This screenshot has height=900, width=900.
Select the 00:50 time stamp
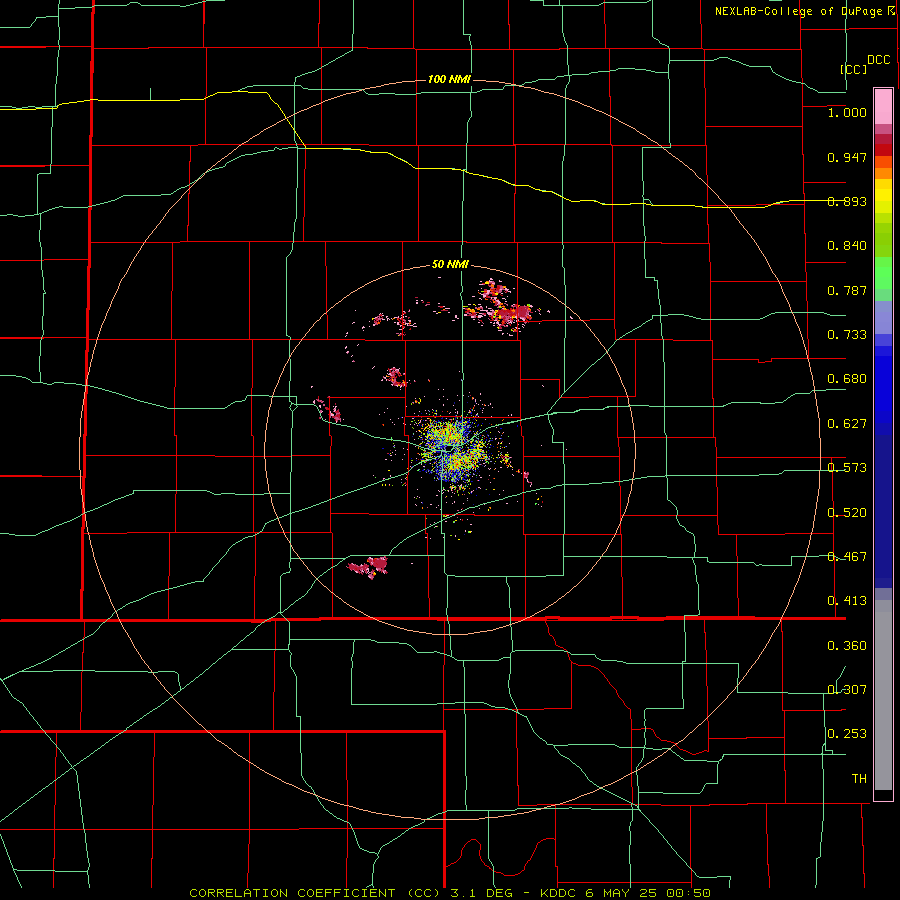(690, 893)
